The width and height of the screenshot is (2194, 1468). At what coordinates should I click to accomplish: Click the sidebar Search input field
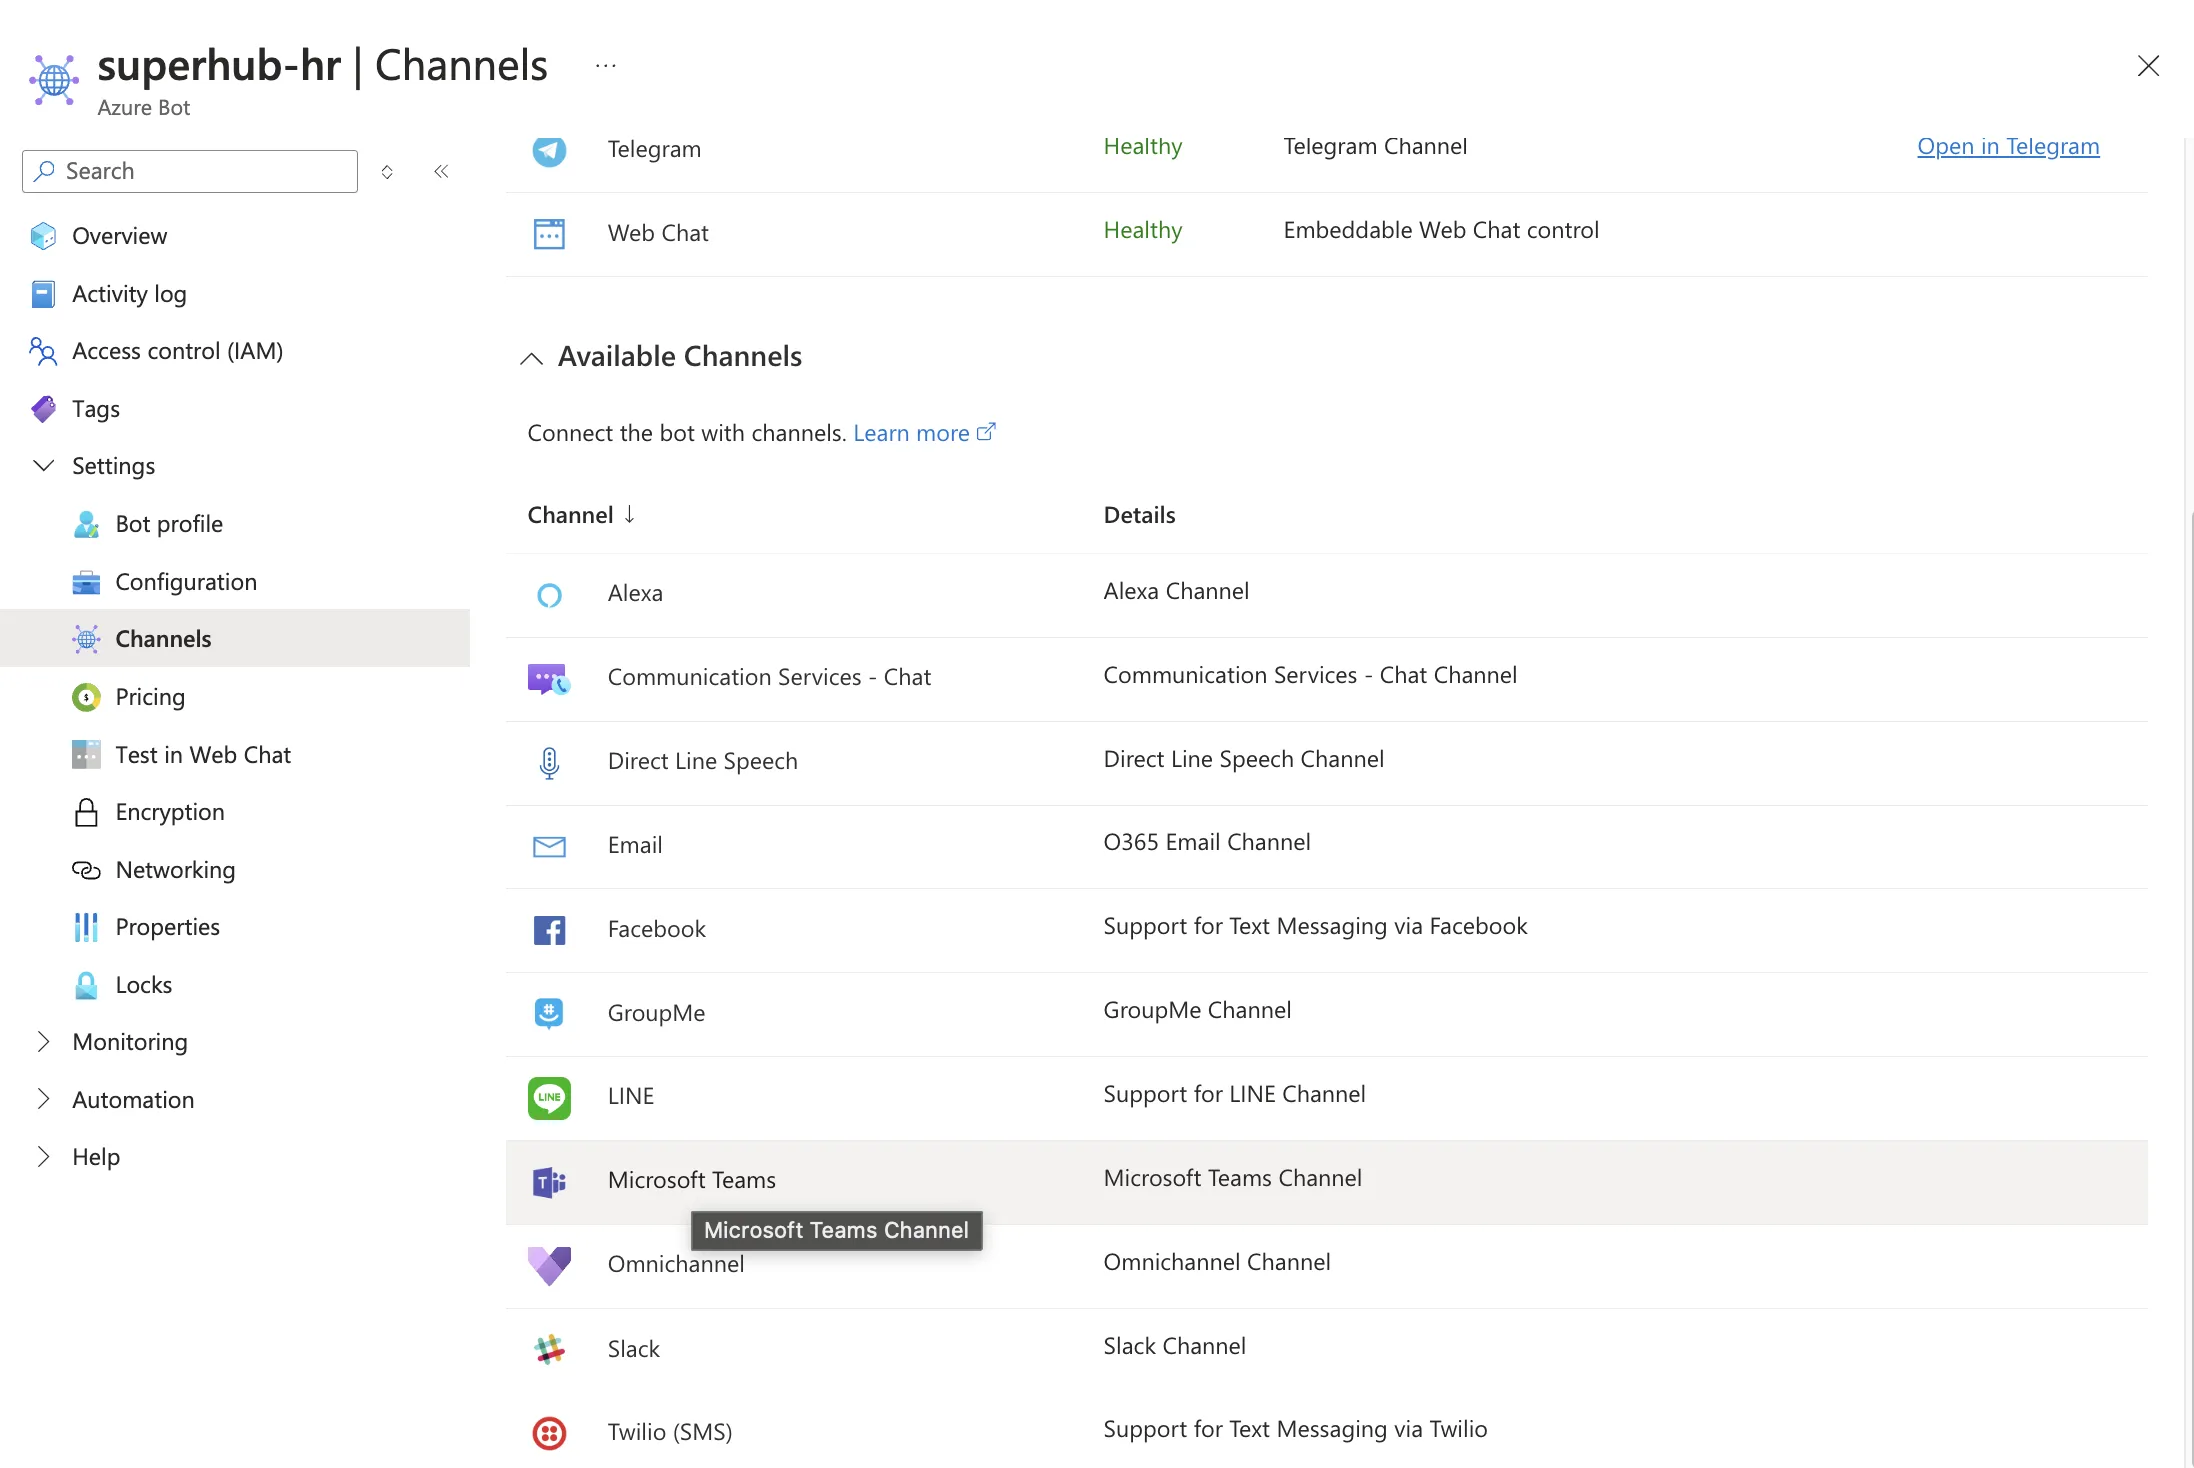(x=190, y=171)
